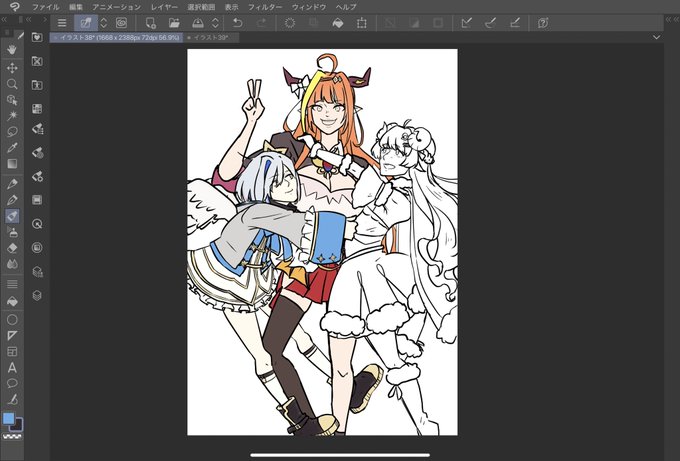
Task: Select the Lasso selection tool
Action: tap(12, 131)
